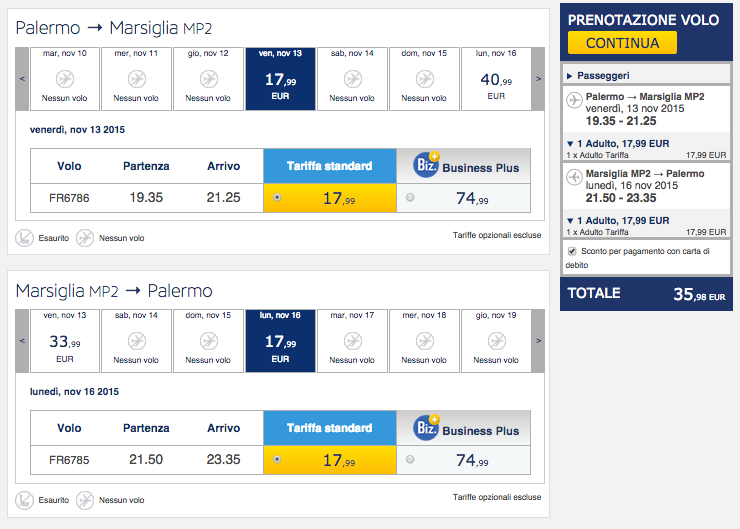Click Biz Plus icon in return fare header
The height and width of the screenshot is (529, 740).
[x=425, y=428]
